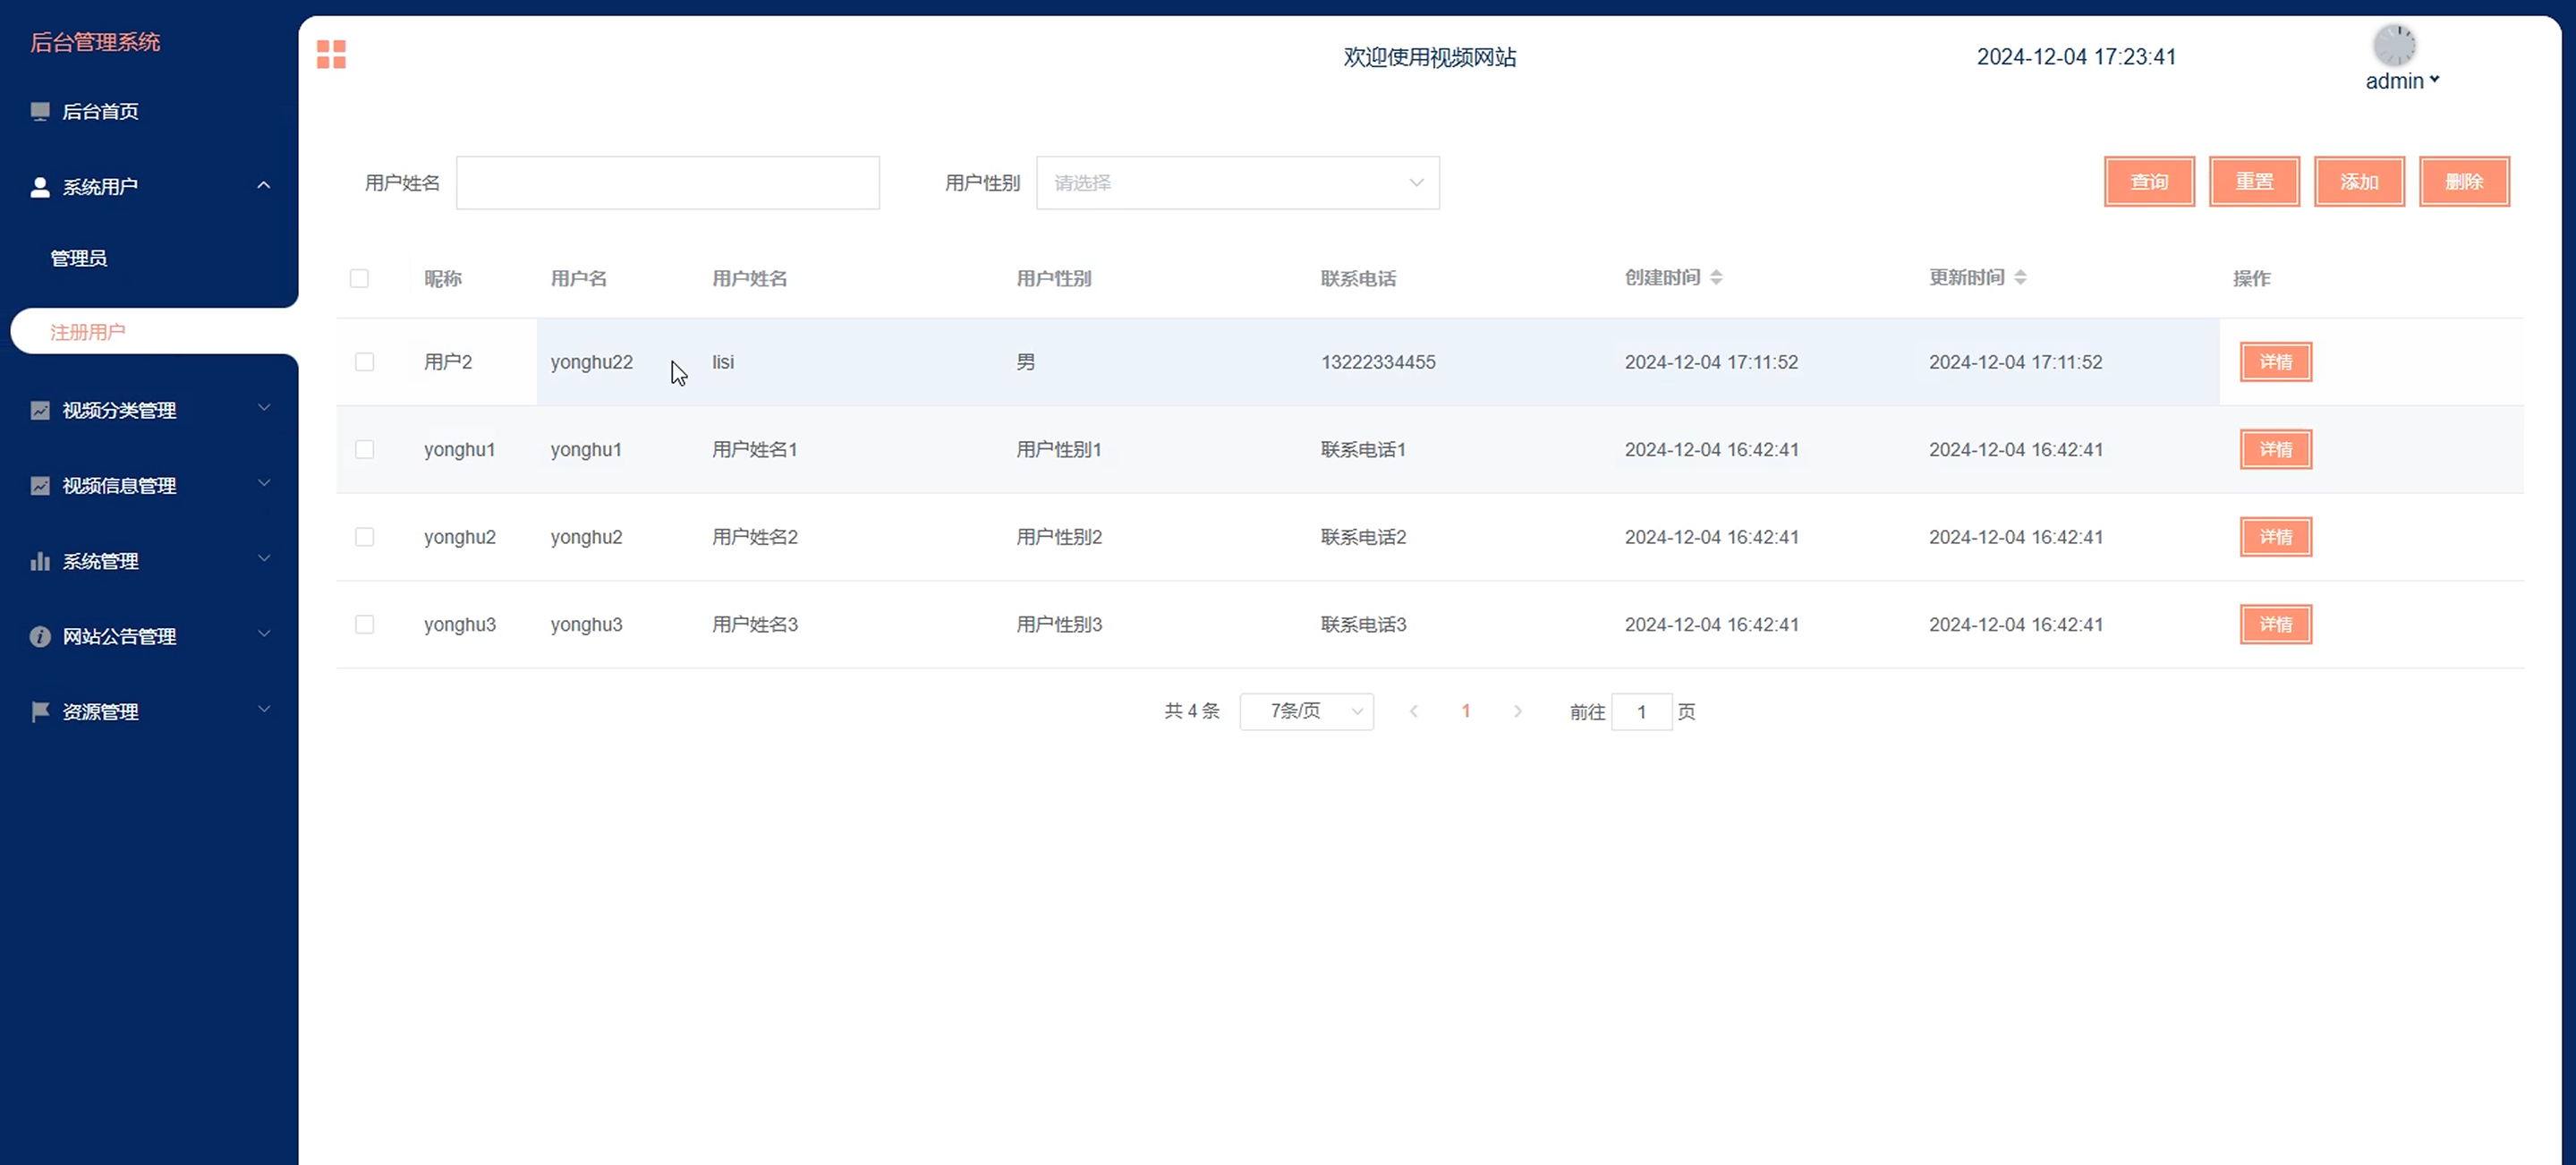Sort by 创建时间 column arrows
Image resolution: width=2576 pixels, height=1165 pixels.
point(1716,277)
